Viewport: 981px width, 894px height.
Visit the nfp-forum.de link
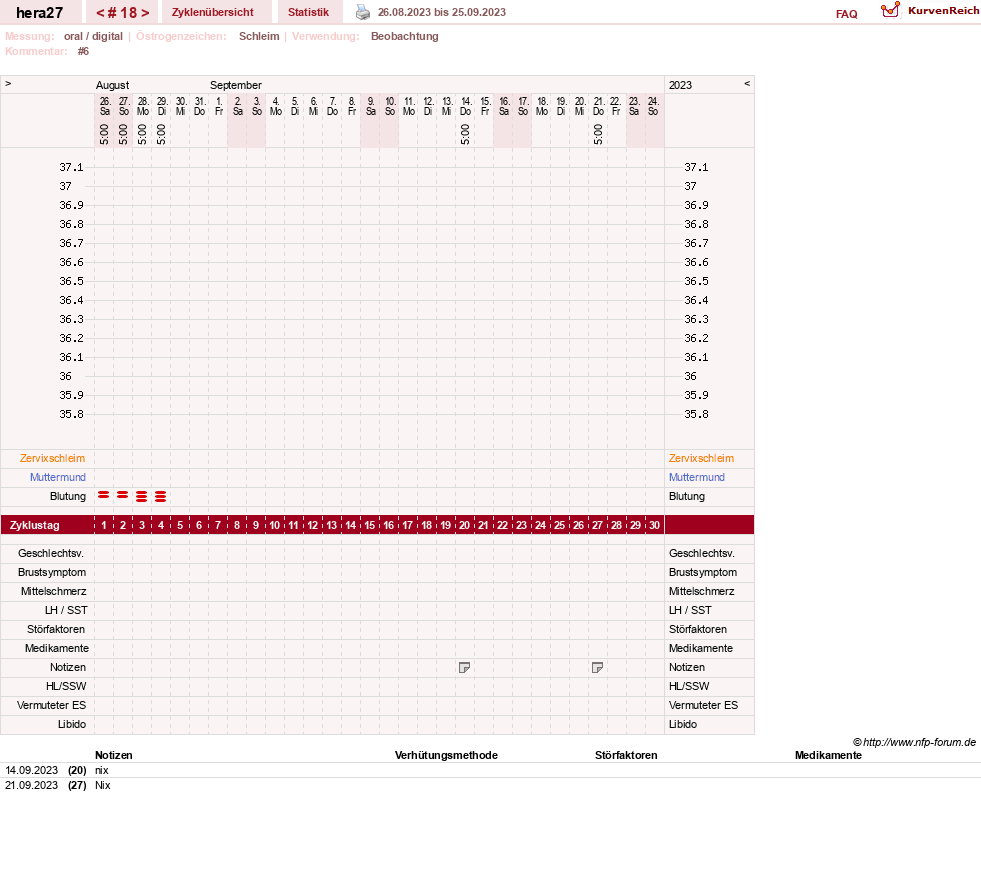[919, 743]
